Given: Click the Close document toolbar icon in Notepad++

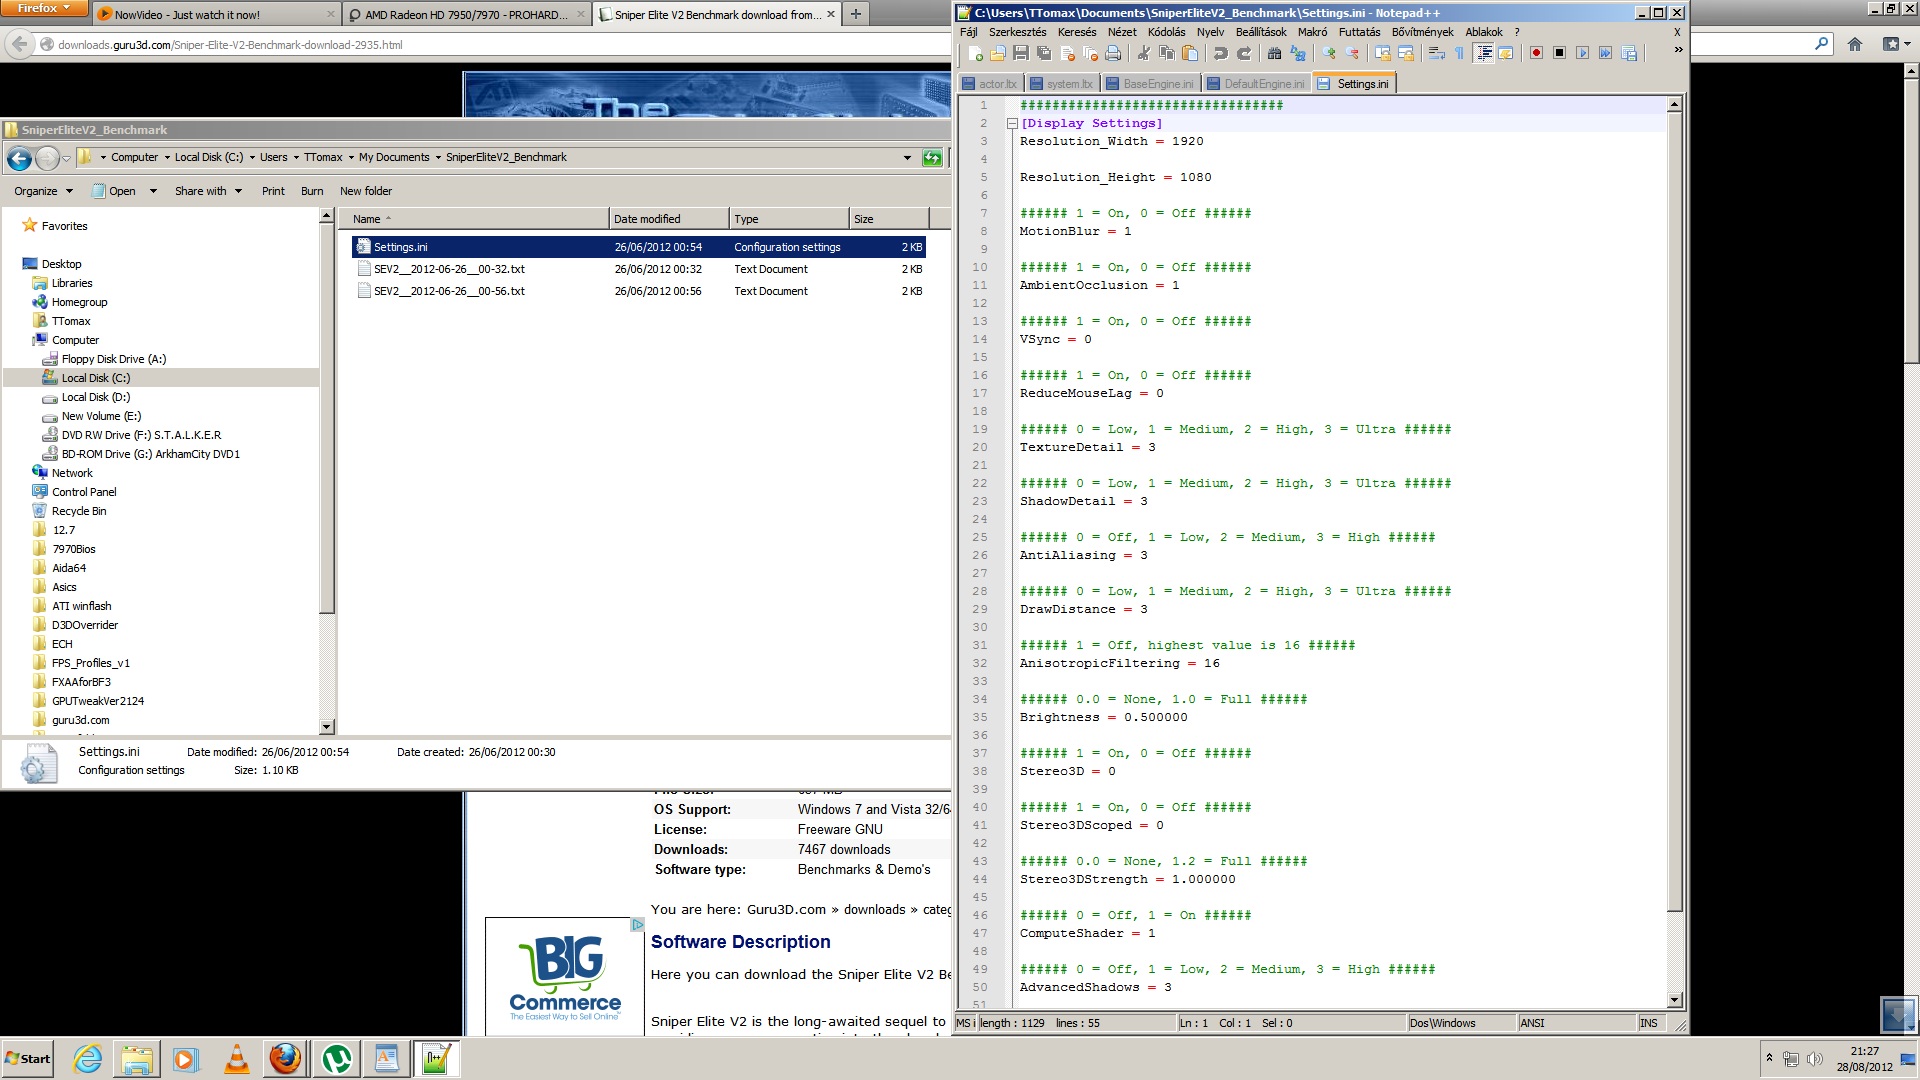Looking at the screenshot, I should pyautogui.click(x=1067, y=53).
